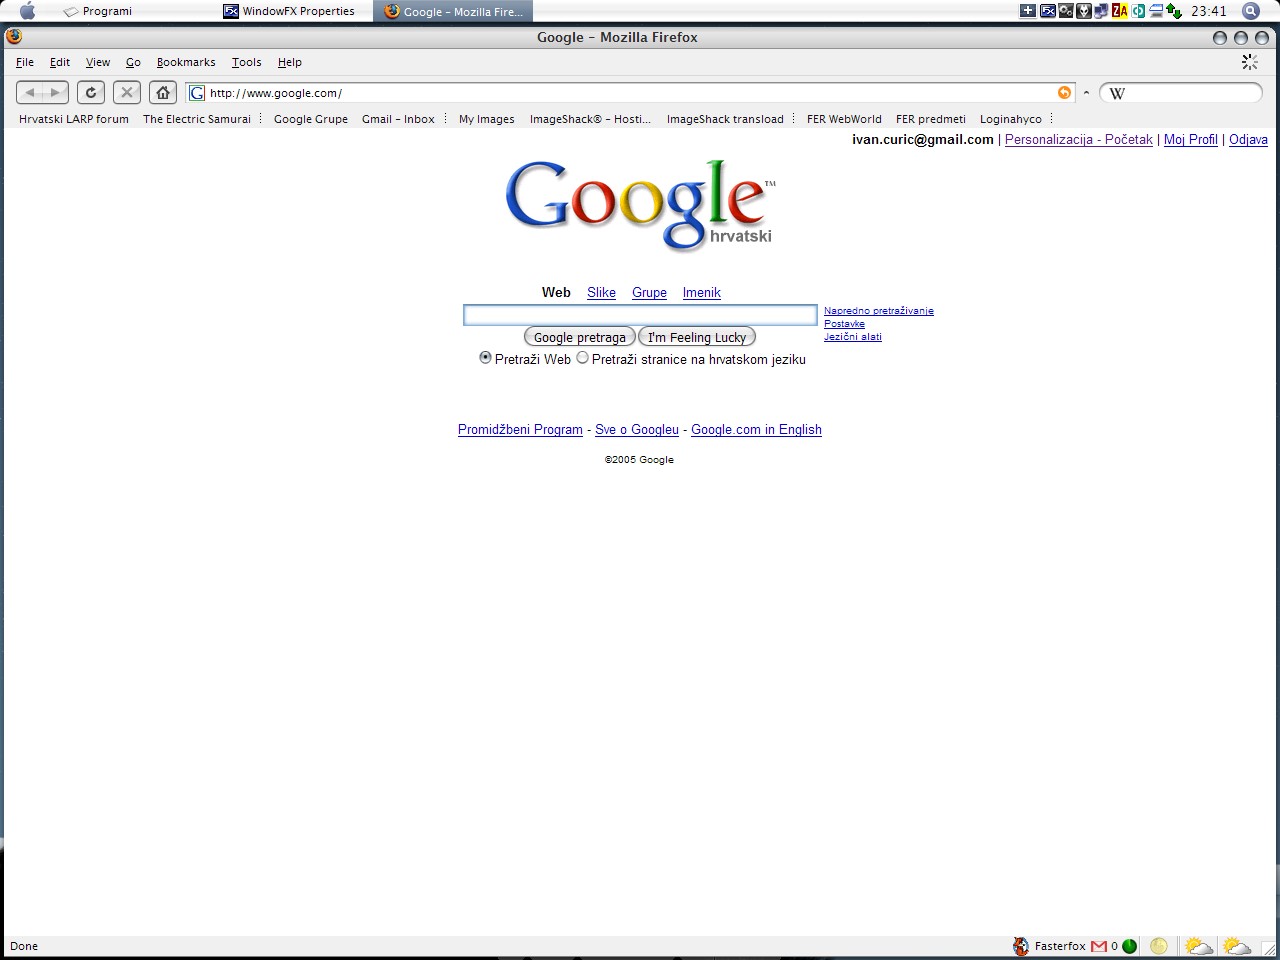The width and height of the screenshot is (1280, 960).
Task: Click the Wikipedia search engine icon
Action: point(1117,93)
